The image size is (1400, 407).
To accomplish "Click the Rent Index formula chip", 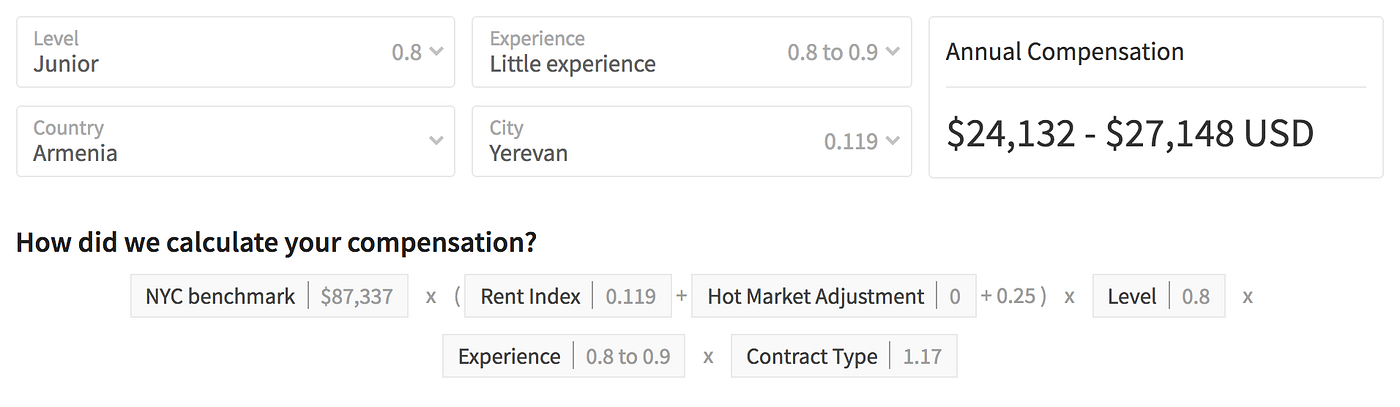I will [568, 297].
